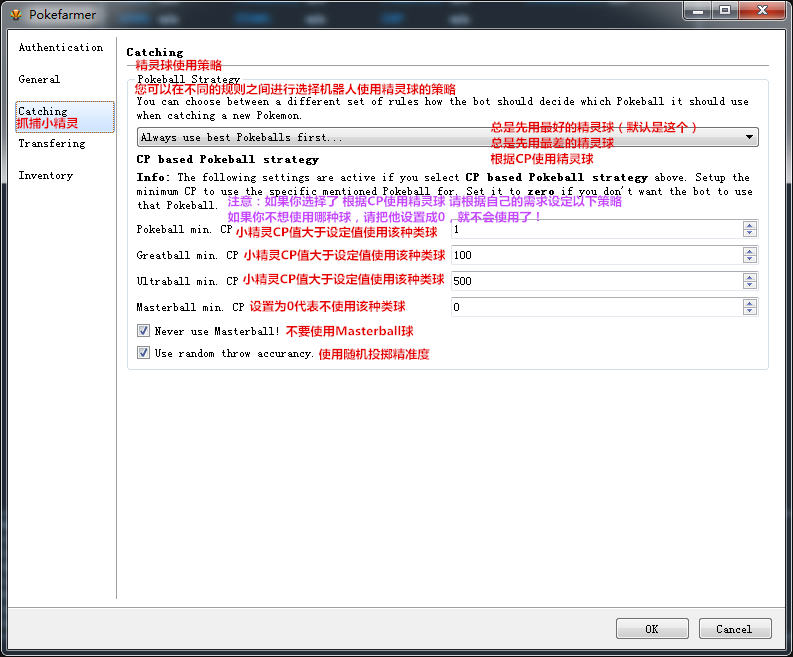Decrease Masterball min. CP with down arrow
Viewport: 793px width, 657px height.
coord(750,311)
